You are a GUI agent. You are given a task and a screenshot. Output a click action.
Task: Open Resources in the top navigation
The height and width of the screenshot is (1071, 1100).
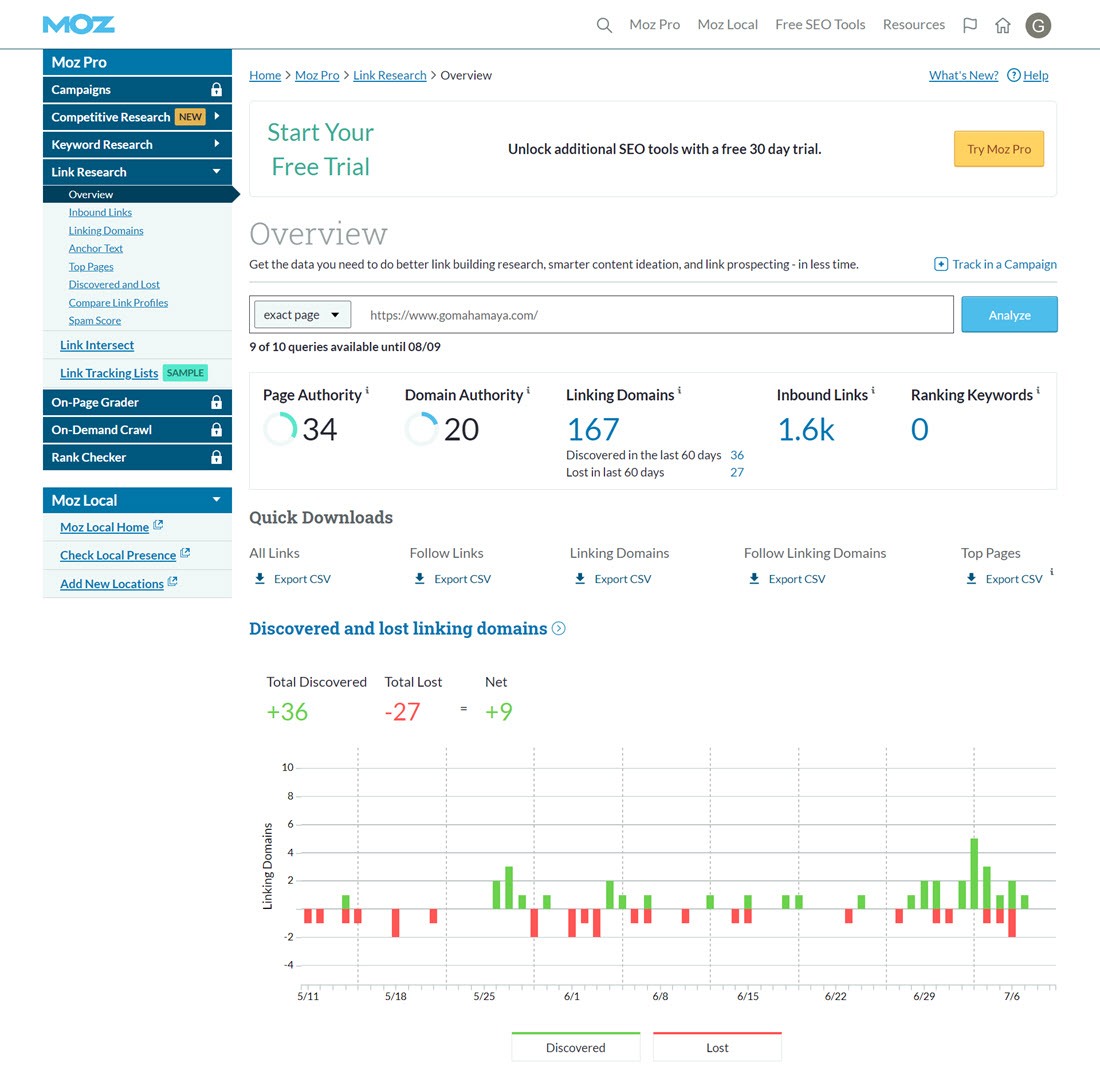coord(913,25)
